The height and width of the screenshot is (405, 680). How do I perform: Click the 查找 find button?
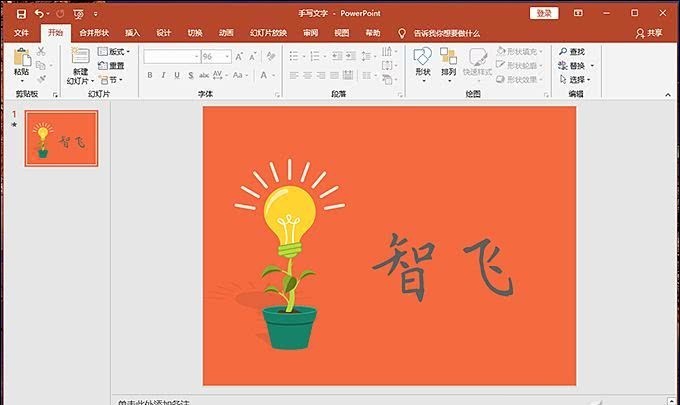pyautogui.click(x=572, y=52)
